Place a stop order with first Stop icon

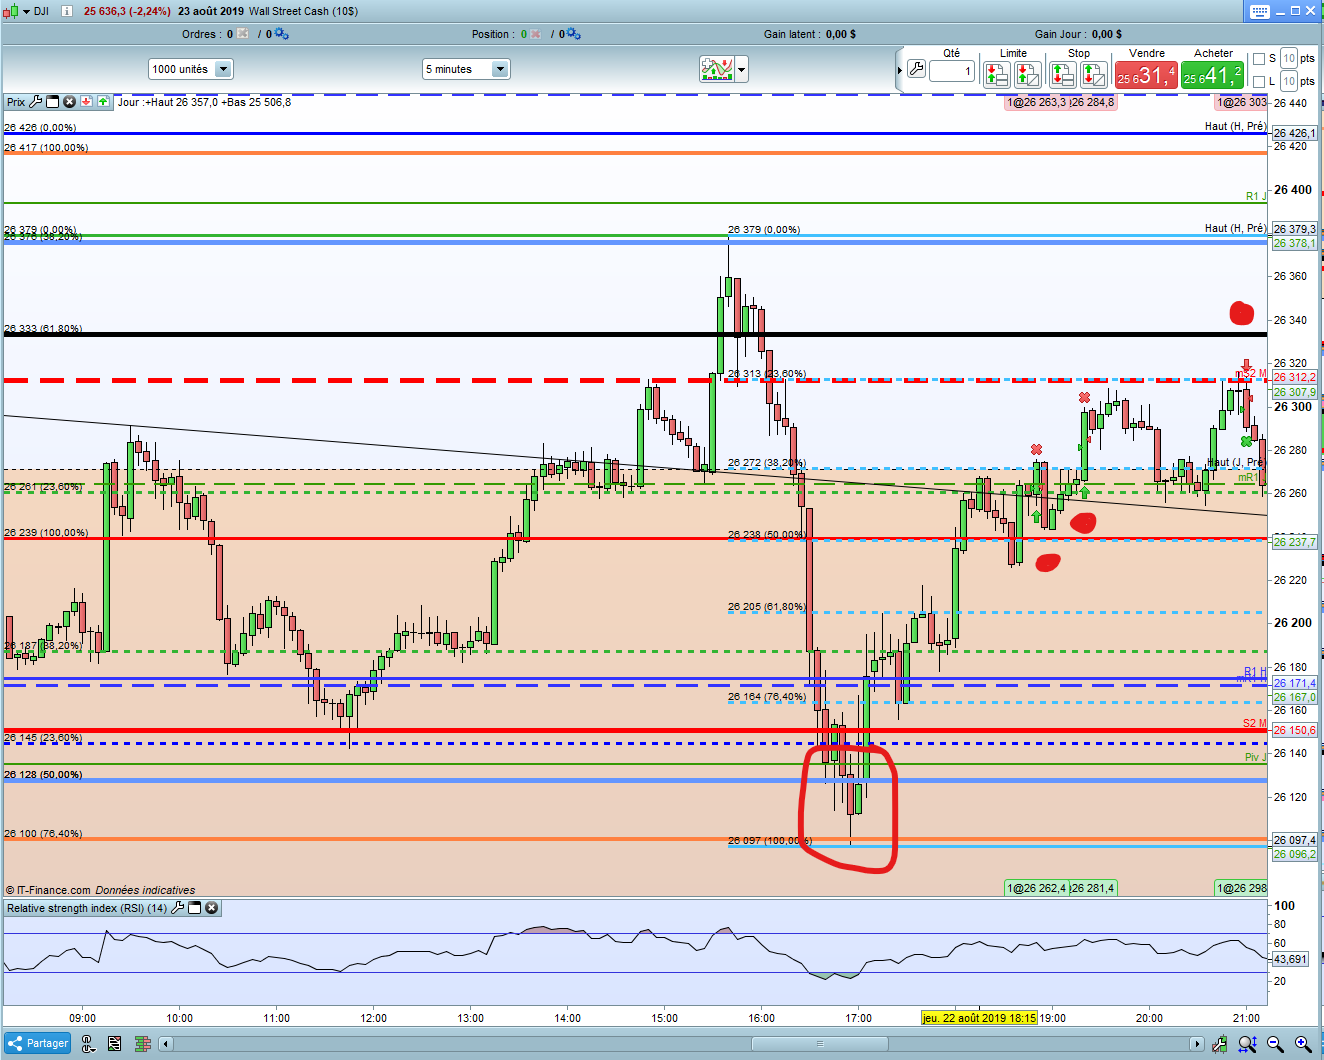(x=1062, y=74)
